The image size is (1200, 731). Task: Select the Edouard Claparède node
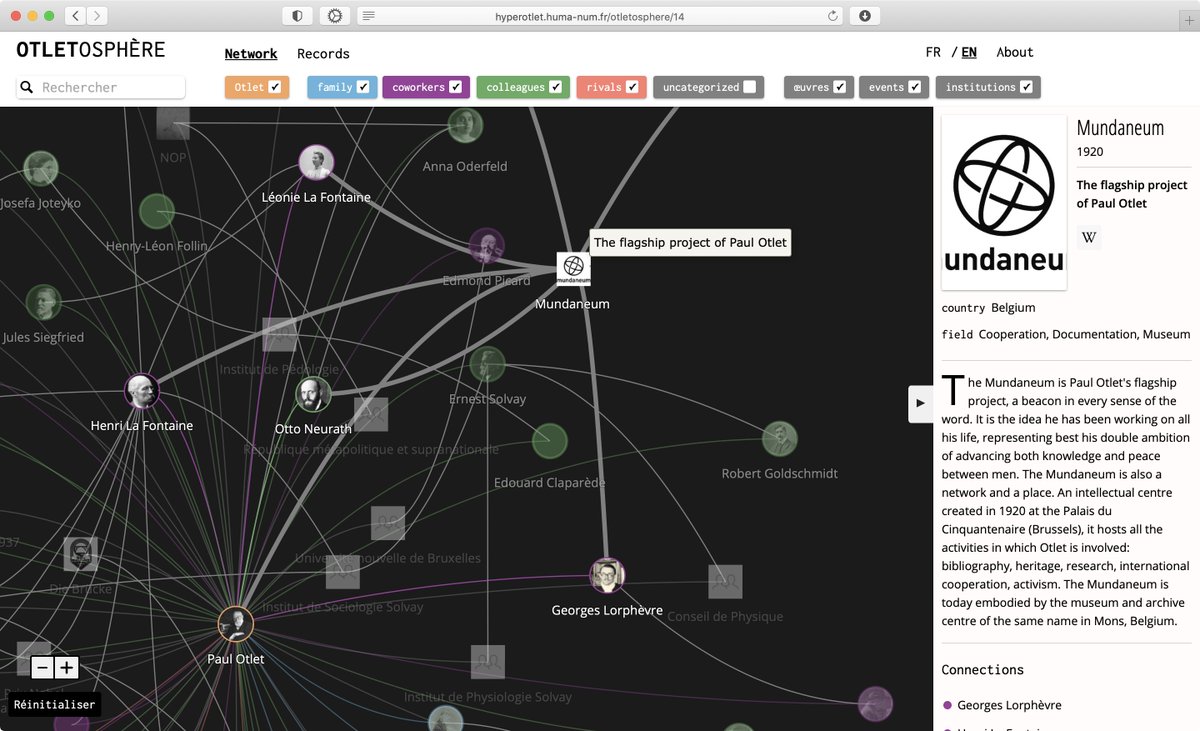point(549,441)
